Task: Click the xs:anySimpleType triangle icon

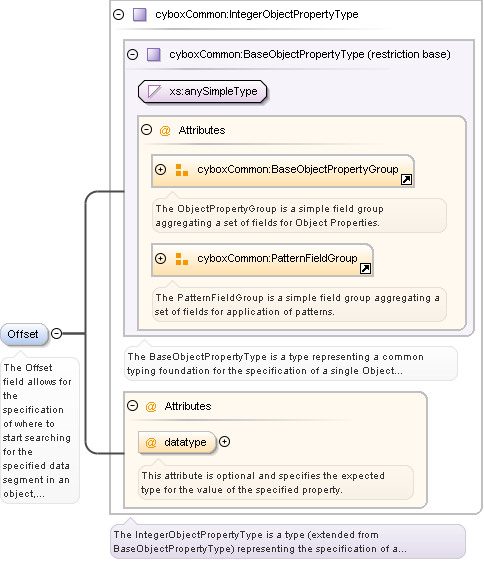Action: pyautogui.click(x=154, y=91)
